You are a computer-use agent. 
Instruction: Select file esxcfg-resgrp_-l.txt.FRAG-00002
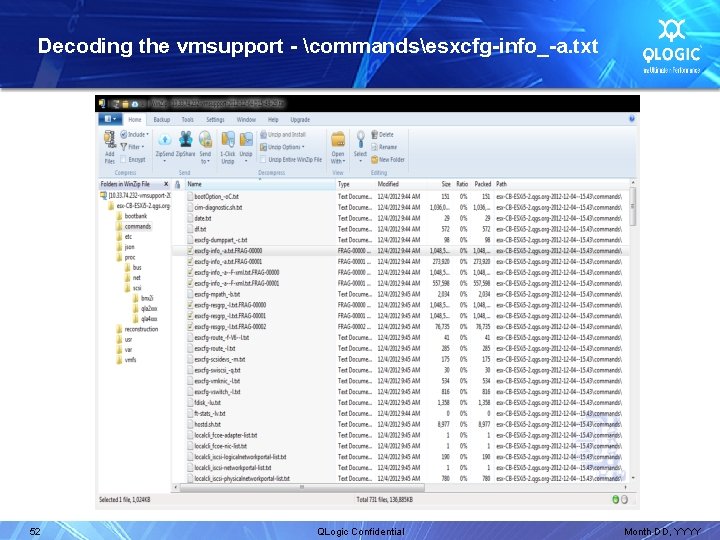(x=398, y=326)
